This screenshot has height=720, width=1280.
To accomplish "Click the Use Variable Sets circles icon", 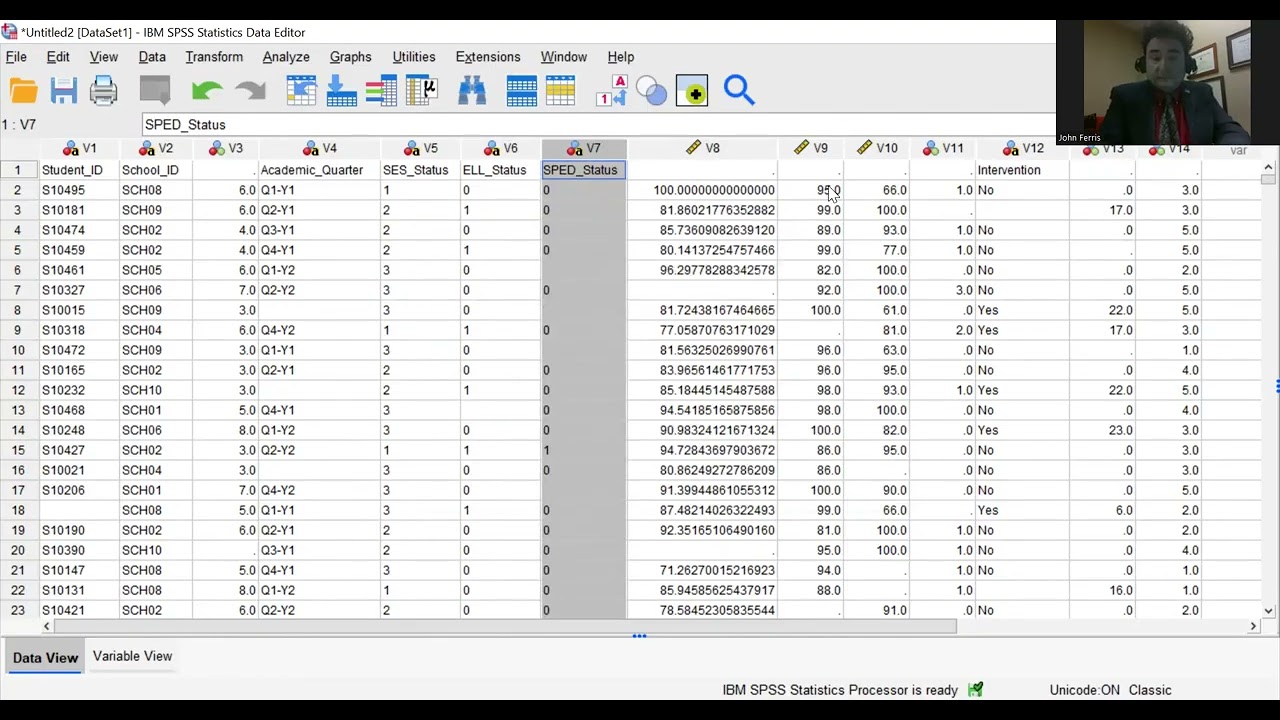I will tap(651, 91).
